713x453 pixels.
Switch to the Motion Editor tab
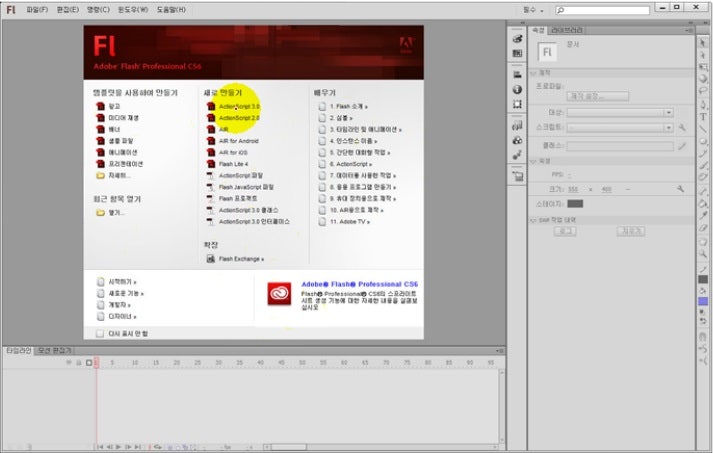coord(54,351)
